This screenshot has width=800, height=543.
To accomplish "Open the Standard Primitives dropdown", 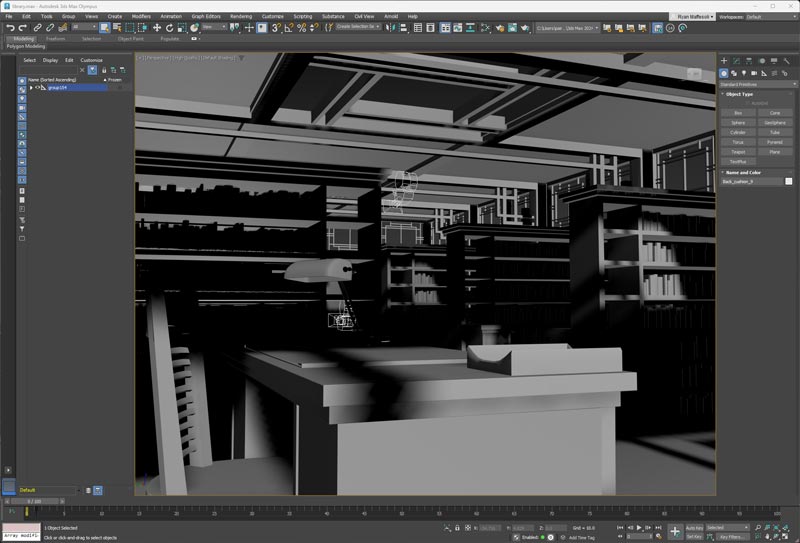I will (x=756, y=84).
